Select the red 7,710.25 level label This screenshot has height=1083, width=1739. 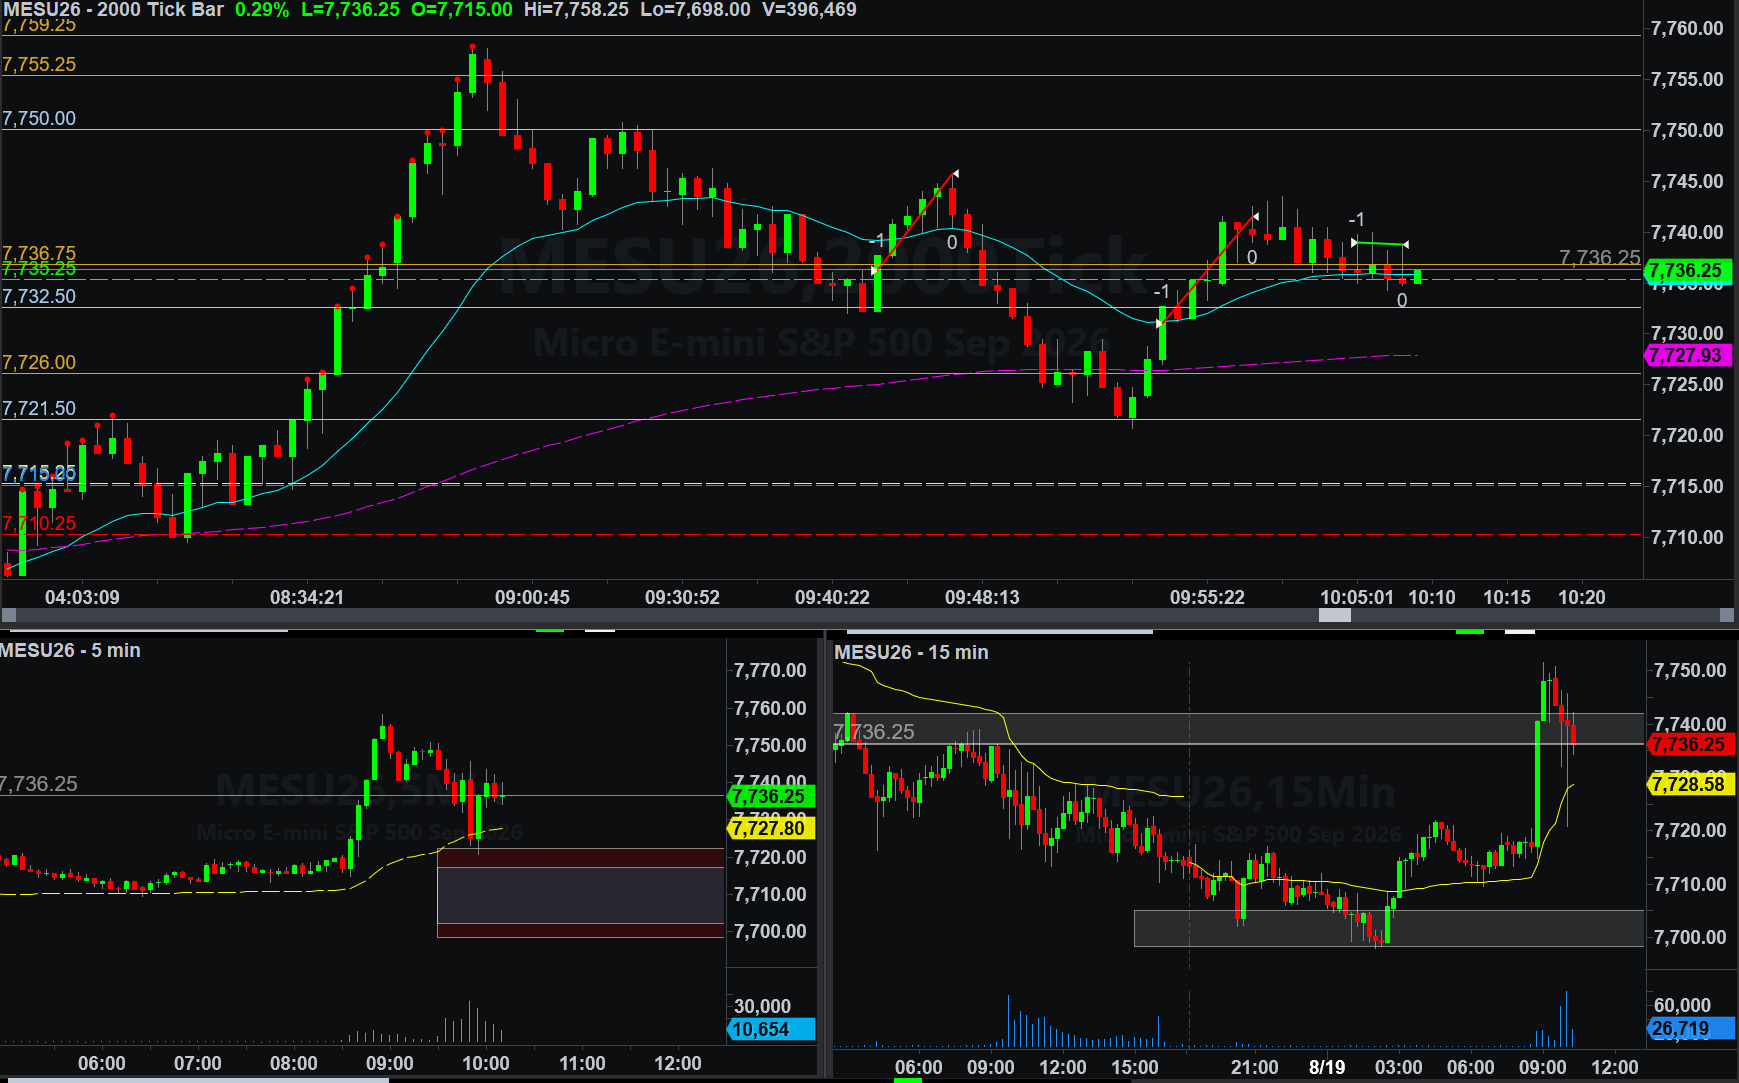tap(39, 523)
